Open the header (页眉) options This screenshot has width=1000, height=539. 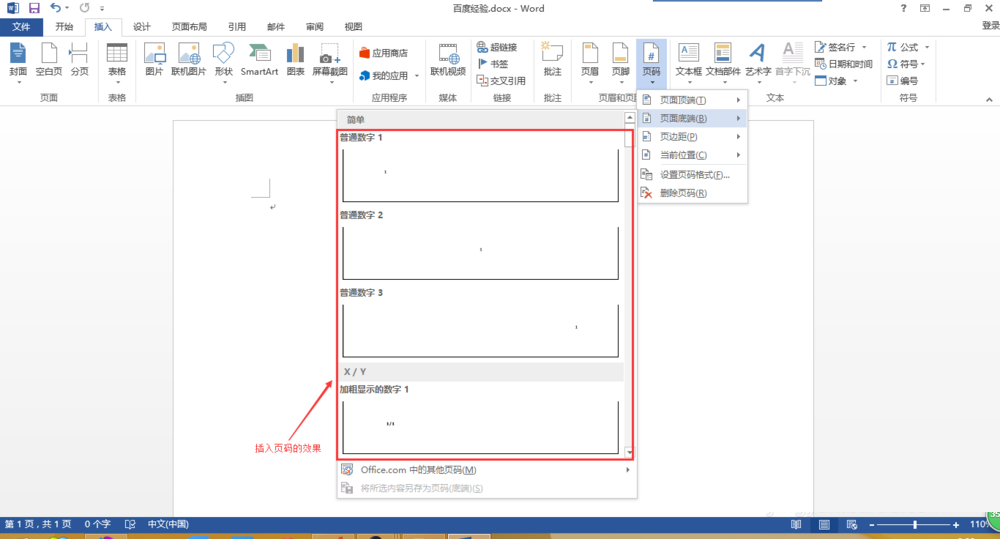pos(590,62)
